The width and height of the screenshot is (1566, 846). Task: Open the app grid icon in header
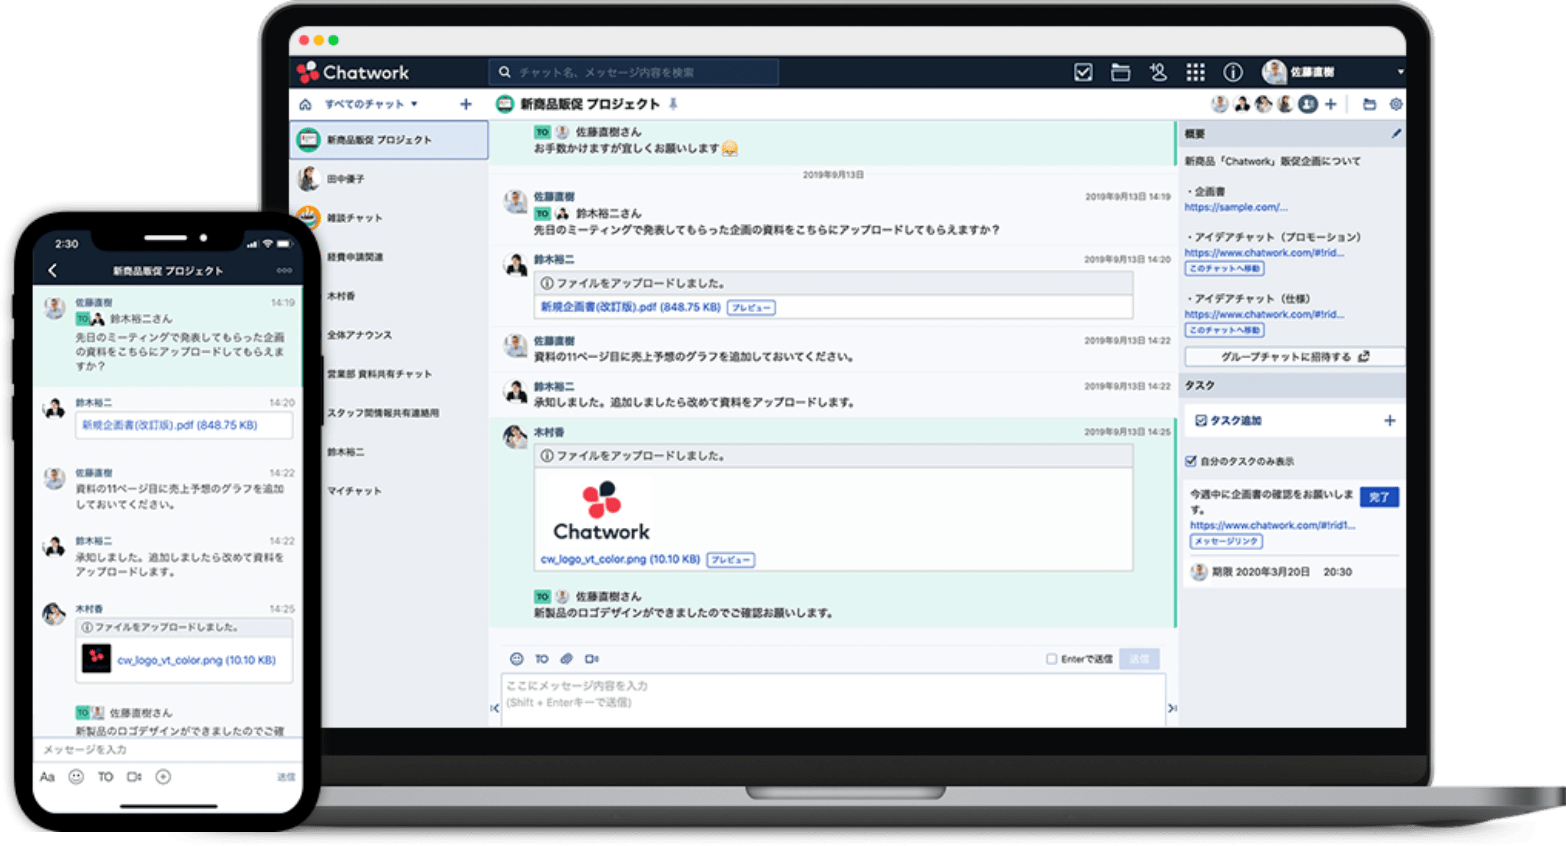(x=1195, y=72)
